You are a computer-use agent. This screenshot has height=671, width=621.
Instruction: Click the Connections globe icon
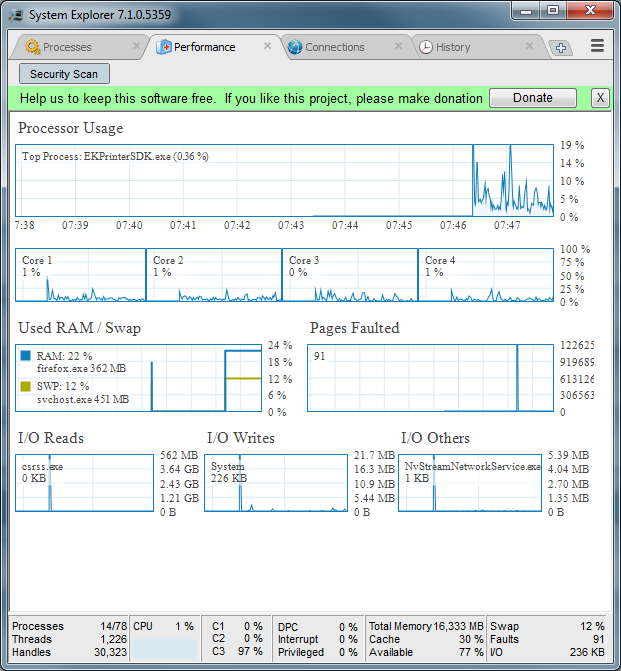(x=295, y=47)
